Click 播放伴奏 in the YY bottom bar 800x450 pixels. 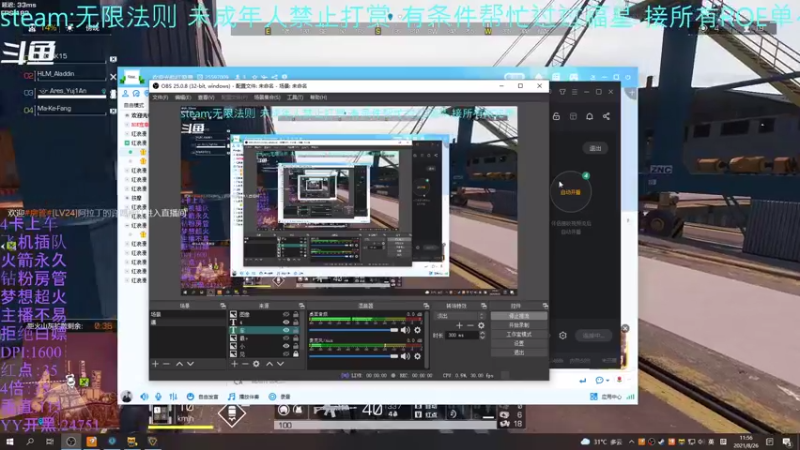point(244,396)
